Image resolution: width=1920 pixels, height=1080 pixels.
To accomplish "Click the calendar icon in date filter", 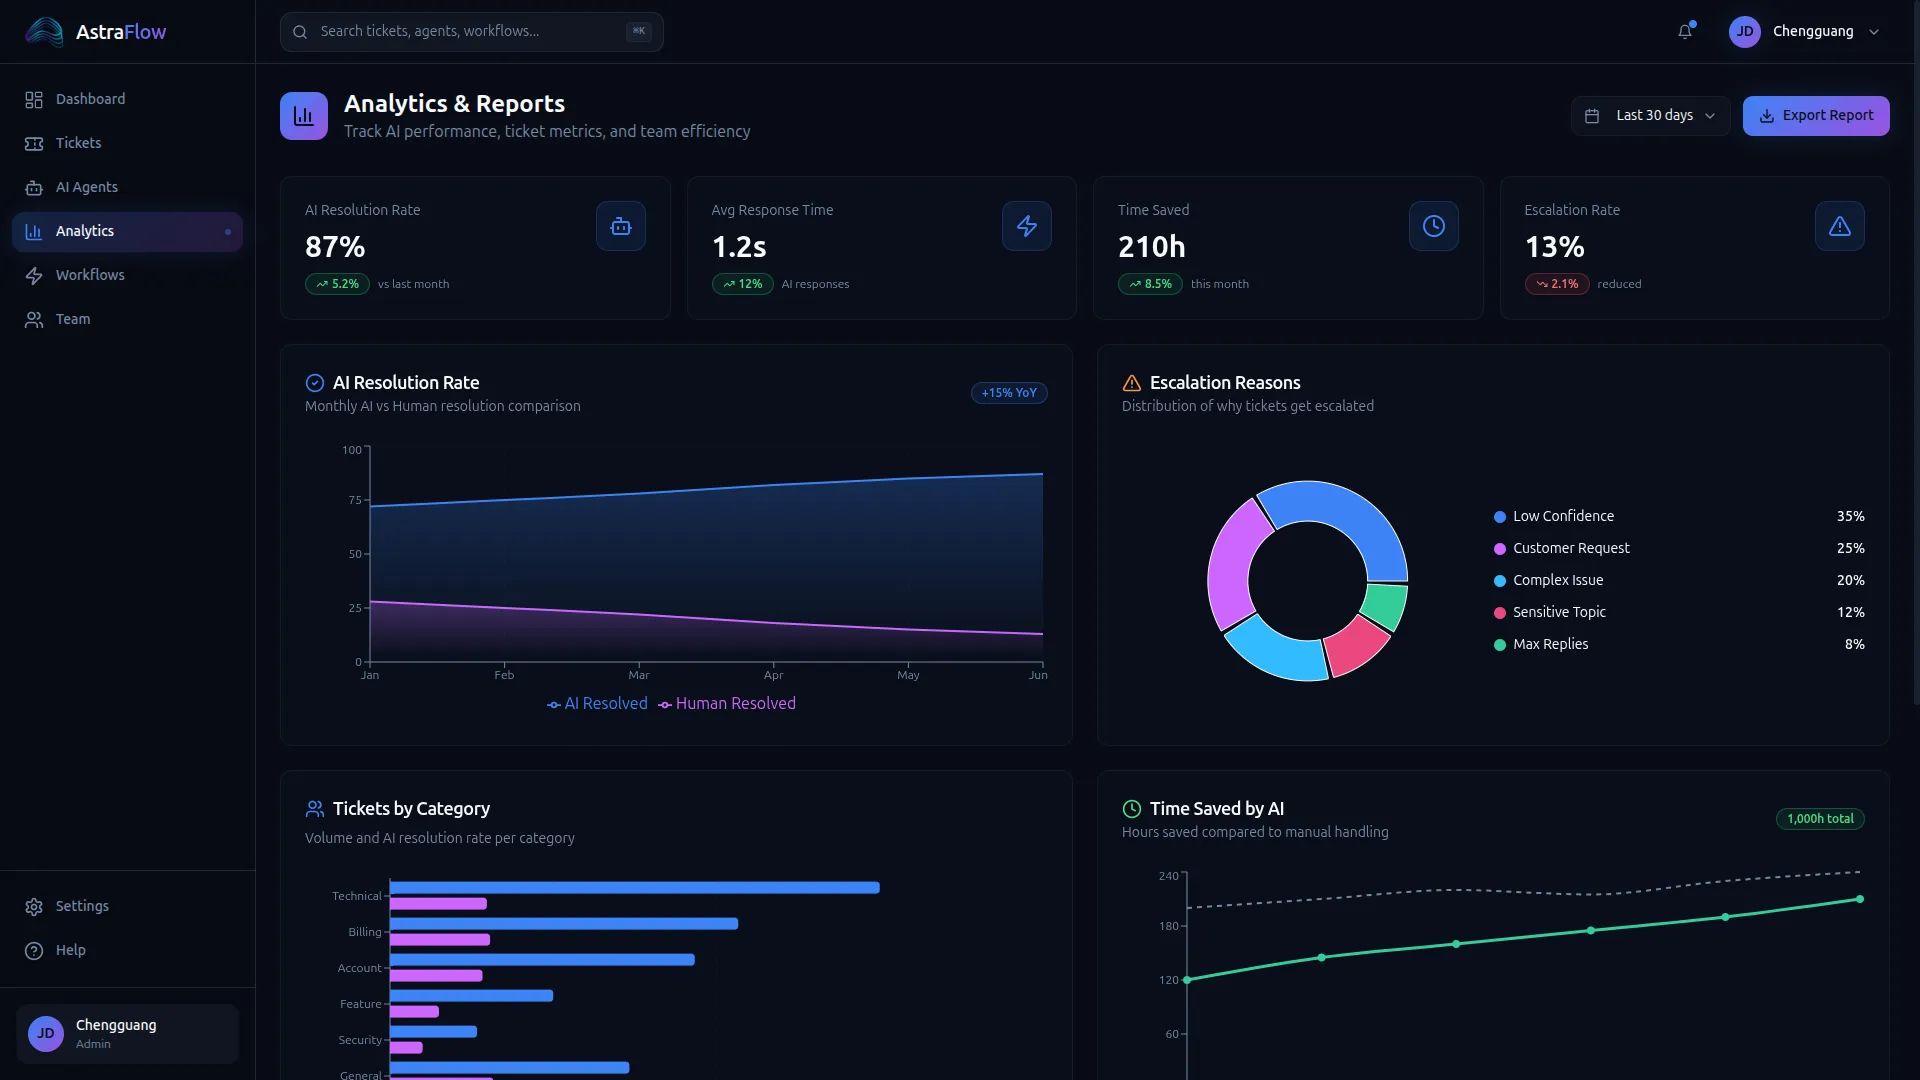I will point(1592,116).
